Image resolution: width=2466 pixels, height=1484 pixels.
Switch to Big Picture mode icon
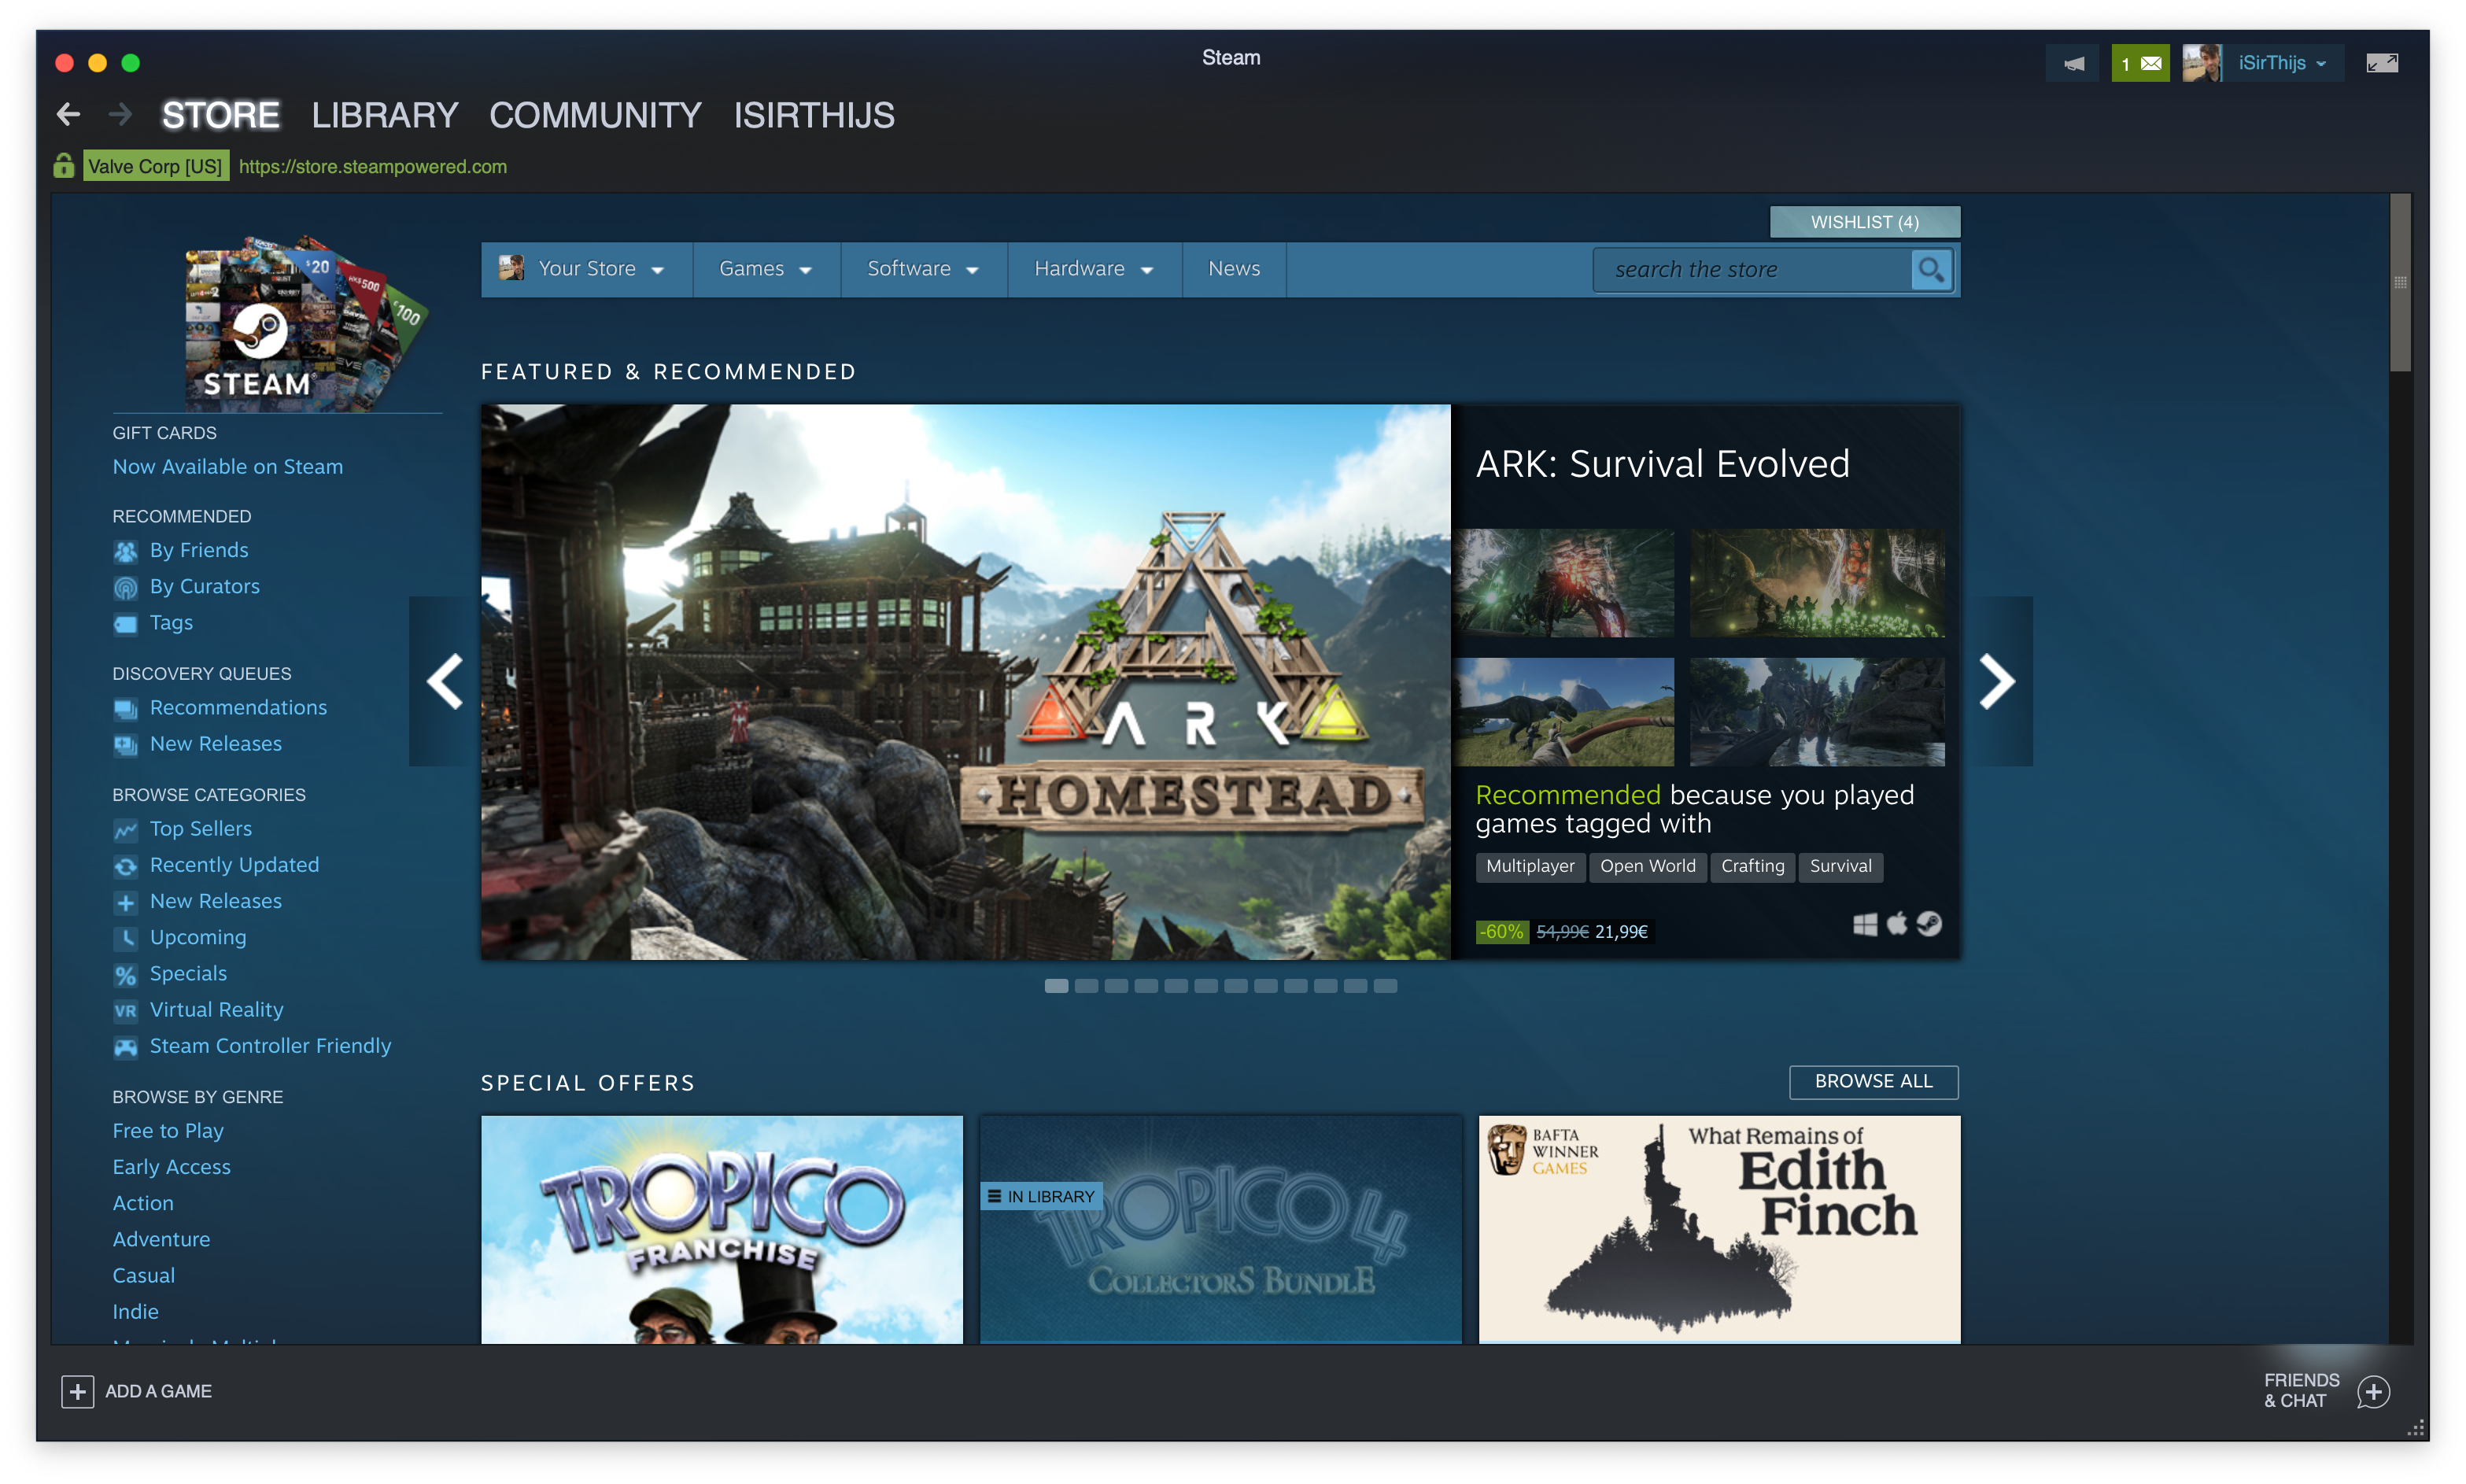(x=2382, y=63)
